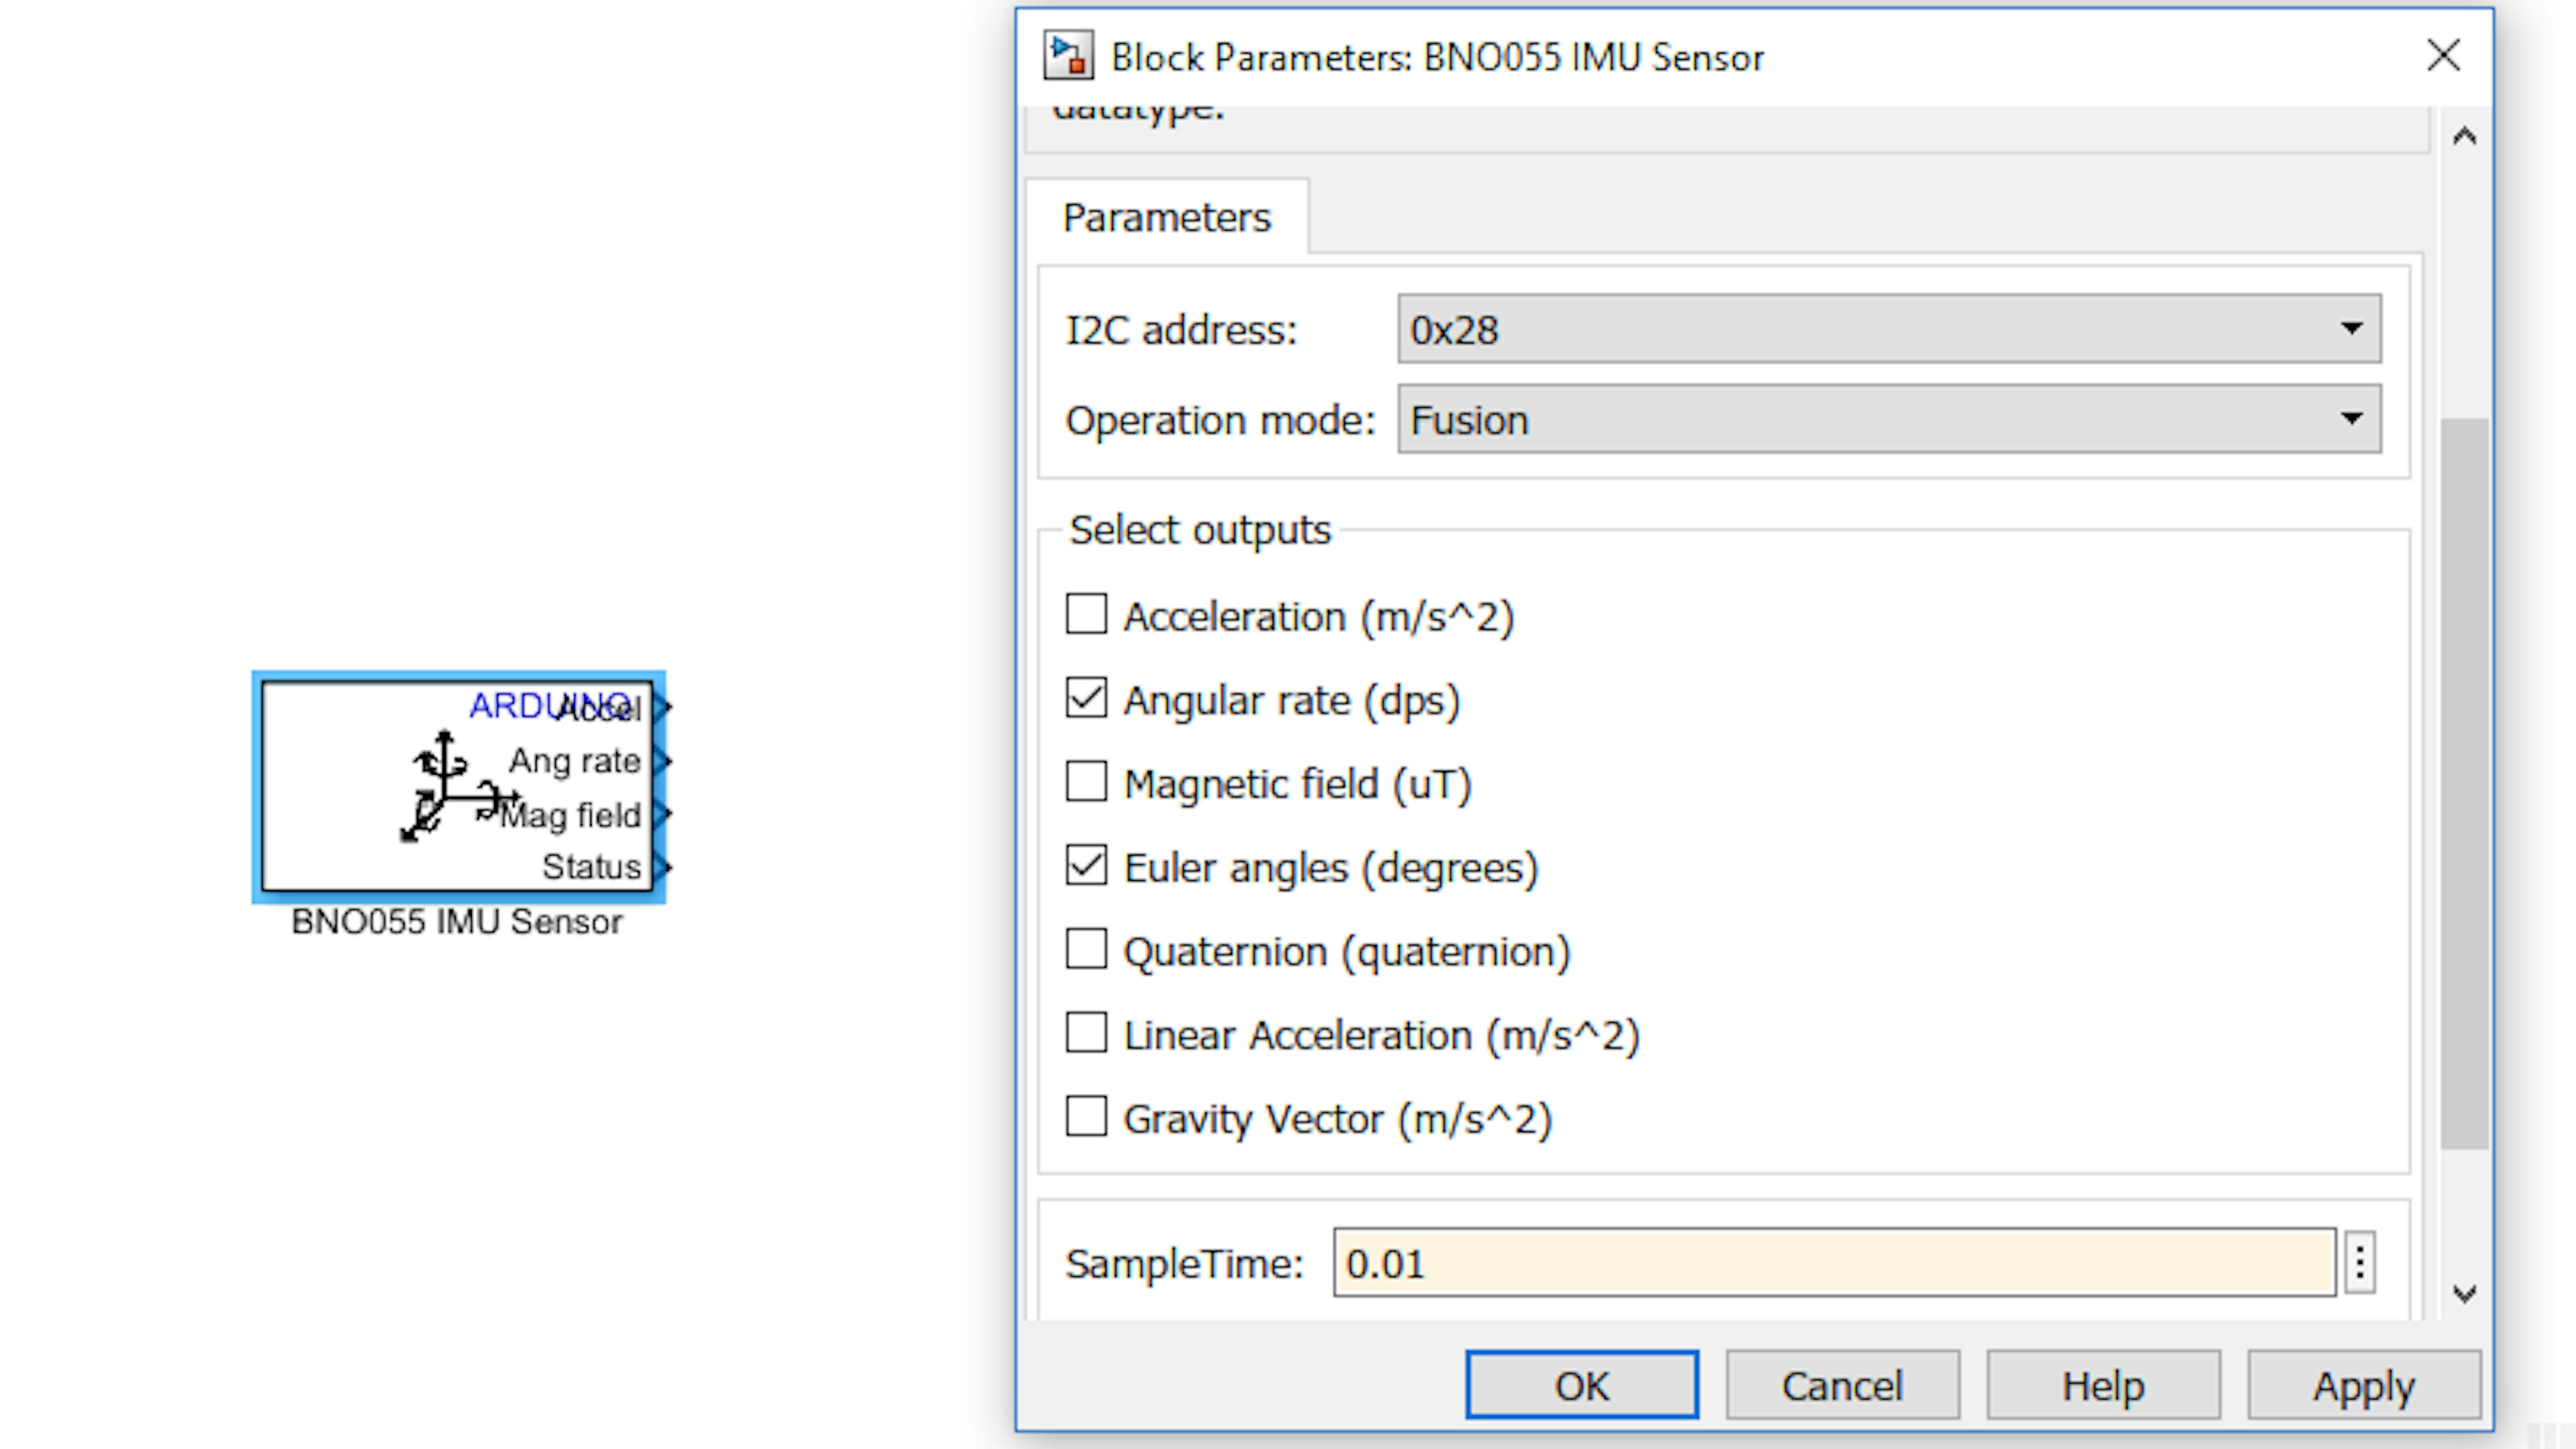Uncheck the Angular rate (dps) output
This screenshot has width=2576, height=1449.
1086,698
